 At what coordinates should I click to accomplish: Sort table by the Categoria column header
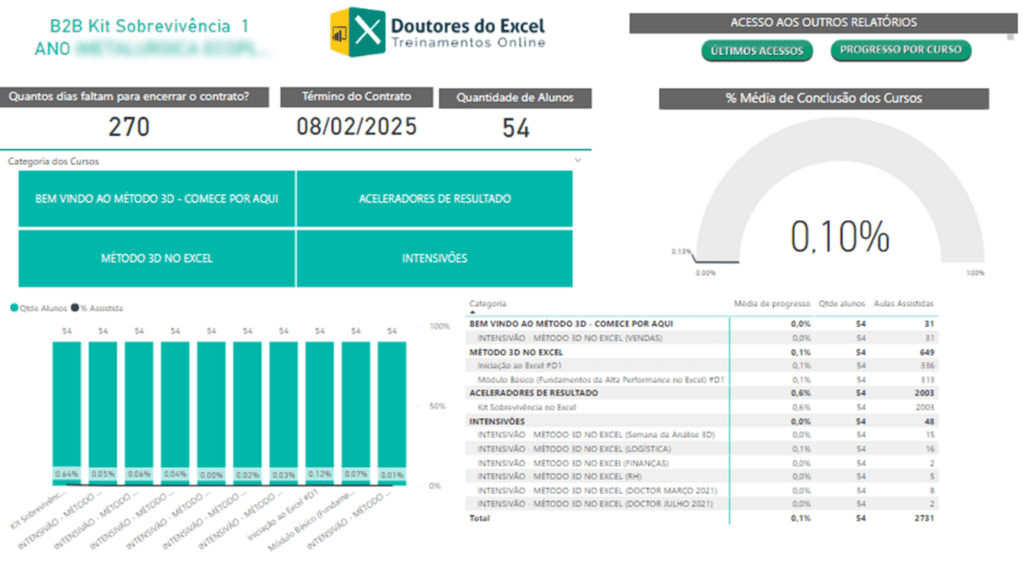point(488,304)
